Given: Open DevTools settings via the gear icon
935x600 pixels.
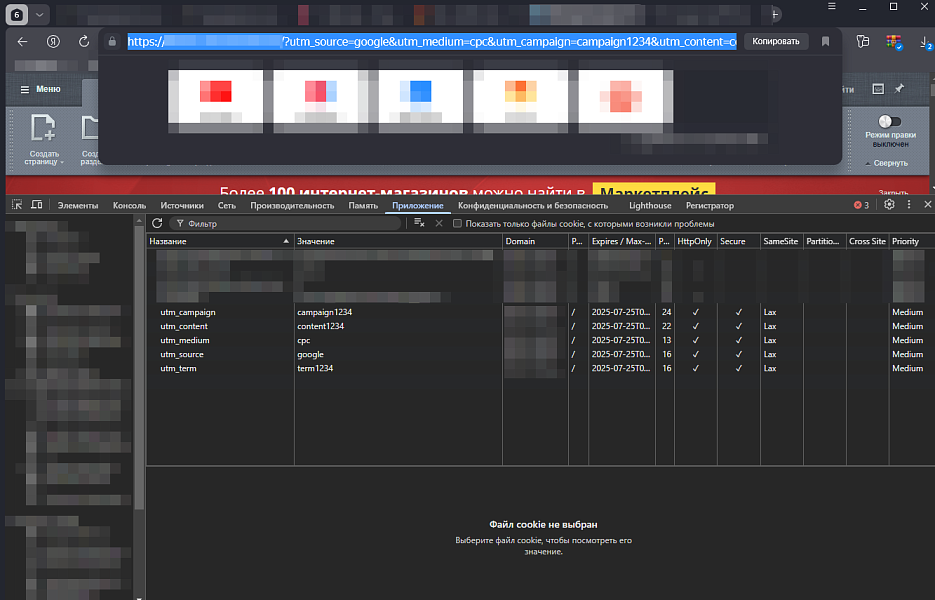Looking at the screenshot, I should point(889,205).
